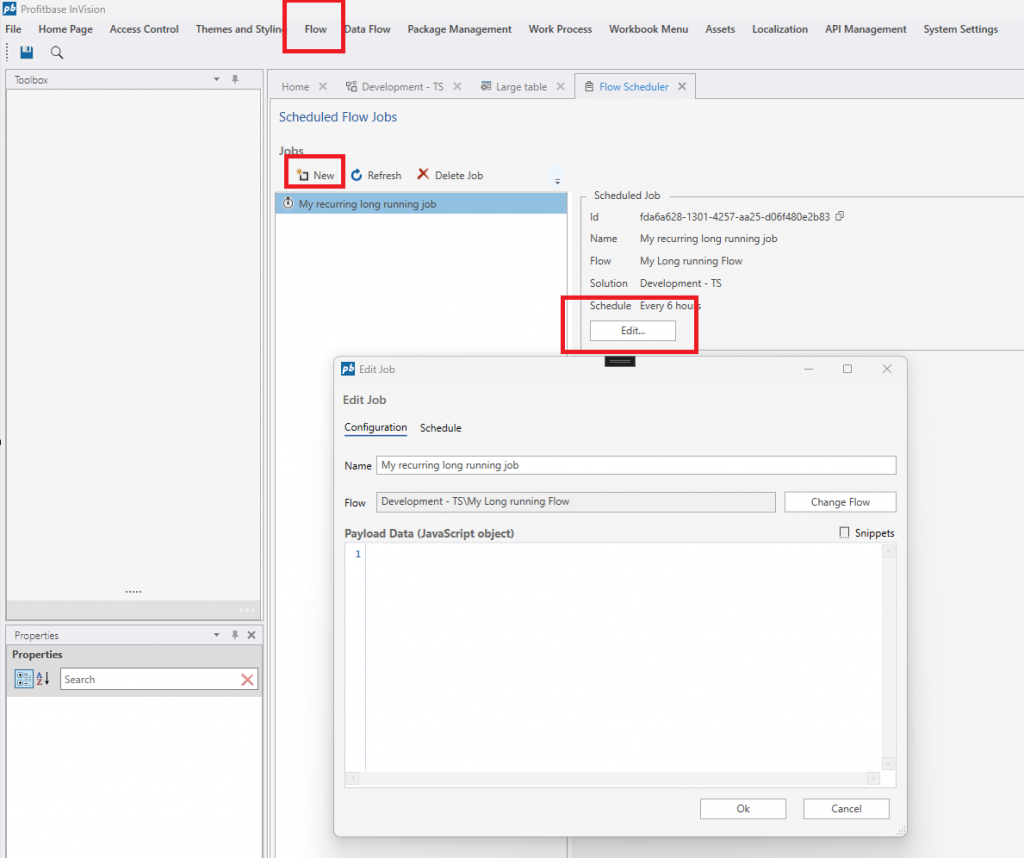The height and width of the screenshot is (858, 1024).
Task: Click the Save icon in the toolbar
Action: pos(26,52)
